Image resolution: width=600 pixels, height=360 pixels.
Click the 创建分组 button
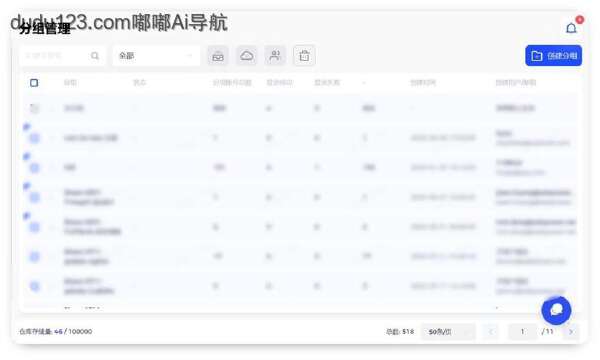tap(553, 56)
